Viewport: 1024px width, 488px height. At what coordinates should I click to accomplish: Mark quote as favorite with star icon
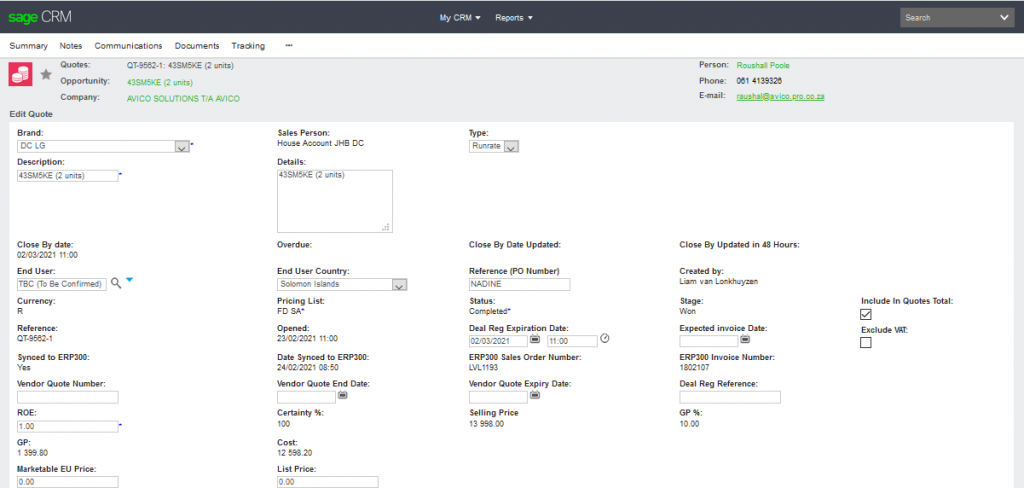tap(45, 74)
